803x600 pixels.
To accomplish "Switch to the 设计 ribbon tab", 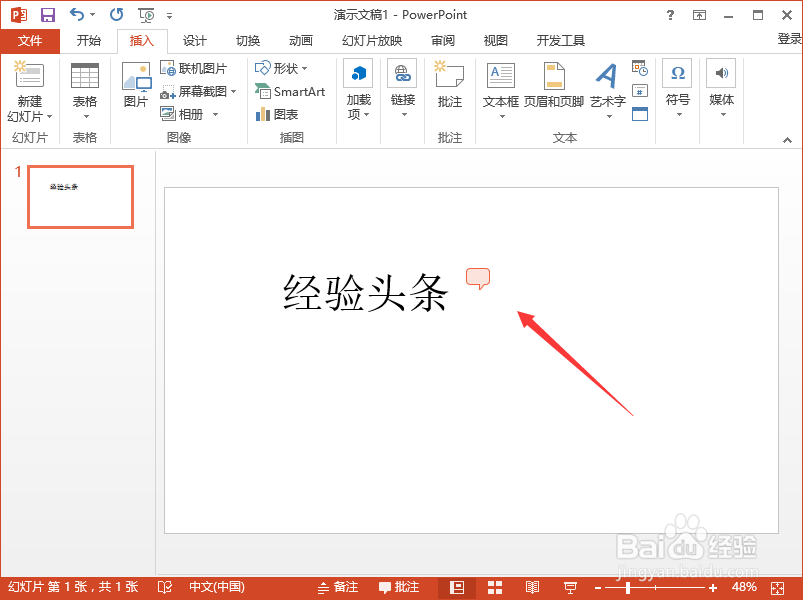I will [194, 41].
